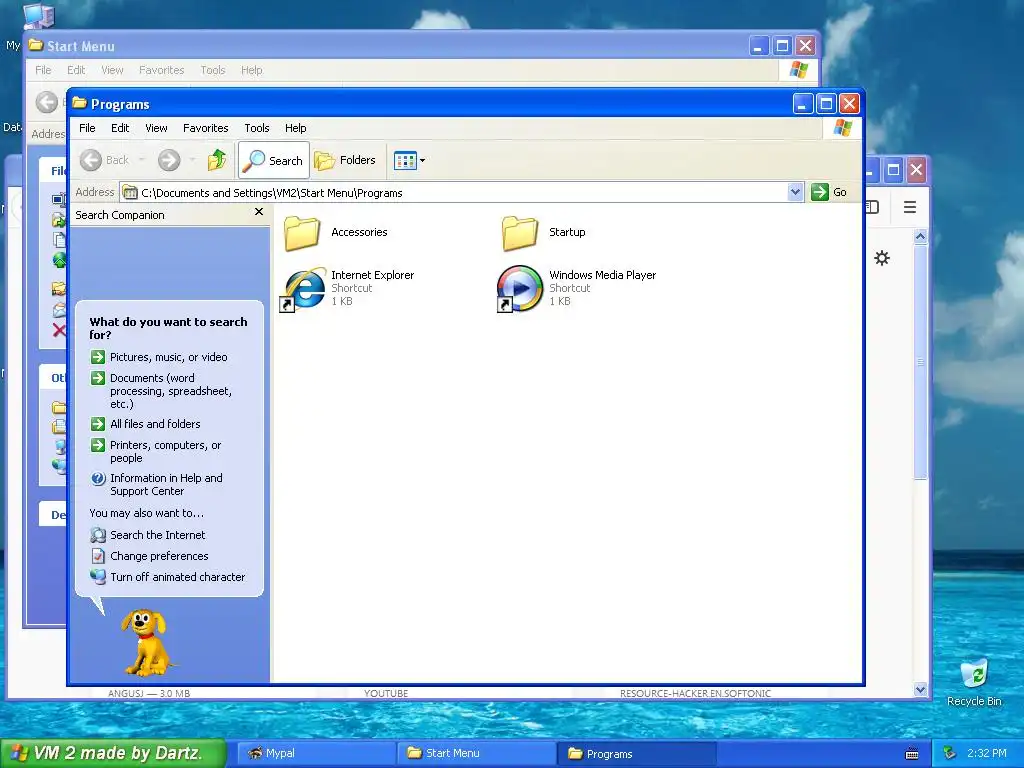This screenshot has width=1024, height=768.
Task: Open the View menu in Programs window
Action: point(156,128)
